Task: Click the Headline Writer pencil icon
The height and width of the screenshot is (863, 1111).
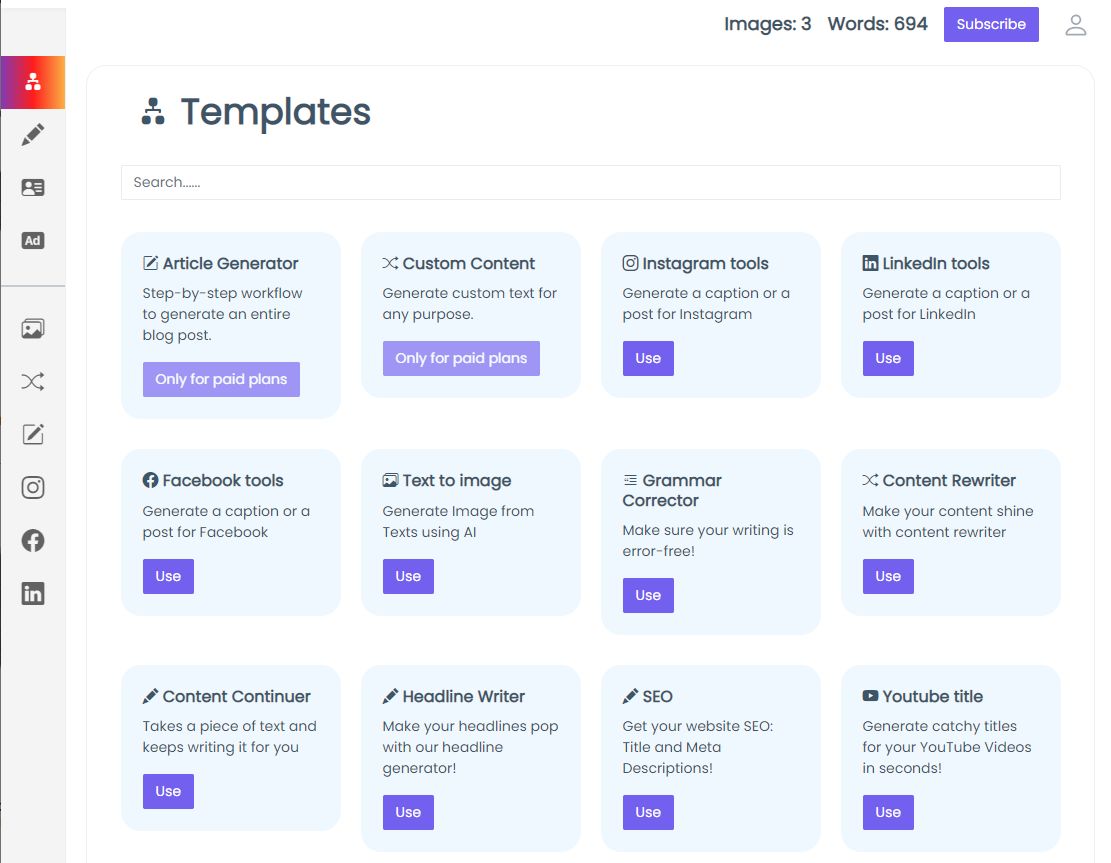Action: click(x=390, y=696)
